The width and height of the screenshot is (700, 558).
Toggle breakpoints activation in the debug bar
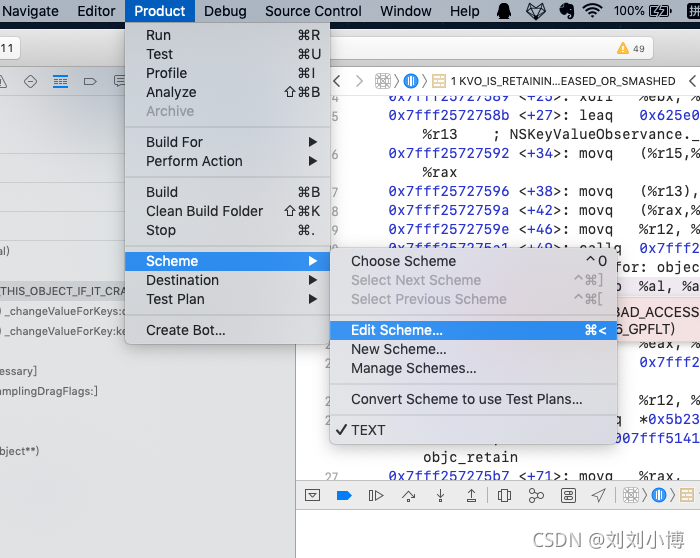[x=344, y=496]
